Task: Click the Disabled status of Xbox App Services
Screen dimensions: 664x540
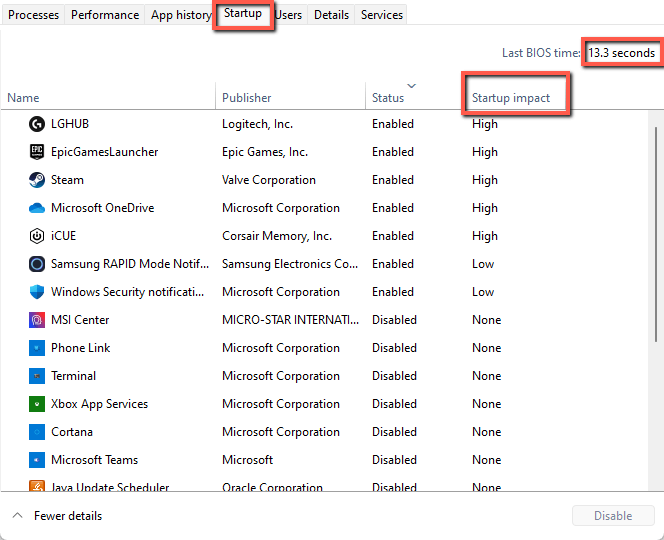Action: point(394,403)
